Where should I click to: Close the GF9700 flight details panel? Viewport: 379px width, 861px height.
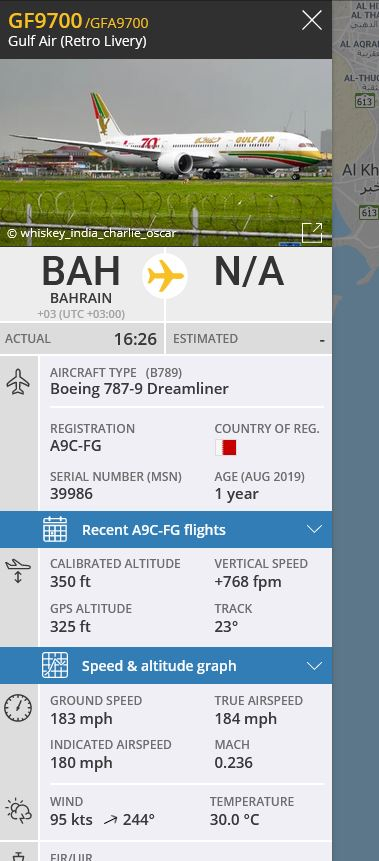pyautogui.click(x=311, y=21)
